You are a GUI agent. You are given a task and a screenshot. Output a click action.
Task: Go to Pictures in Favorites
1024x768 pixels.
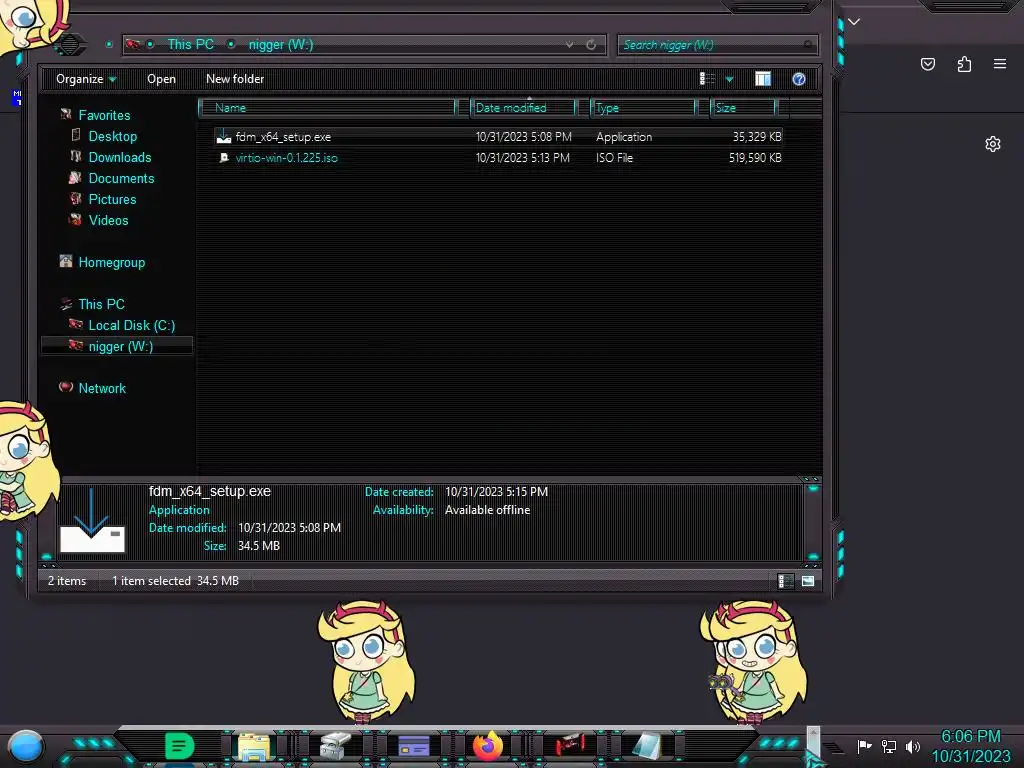[x=112, y=199]
